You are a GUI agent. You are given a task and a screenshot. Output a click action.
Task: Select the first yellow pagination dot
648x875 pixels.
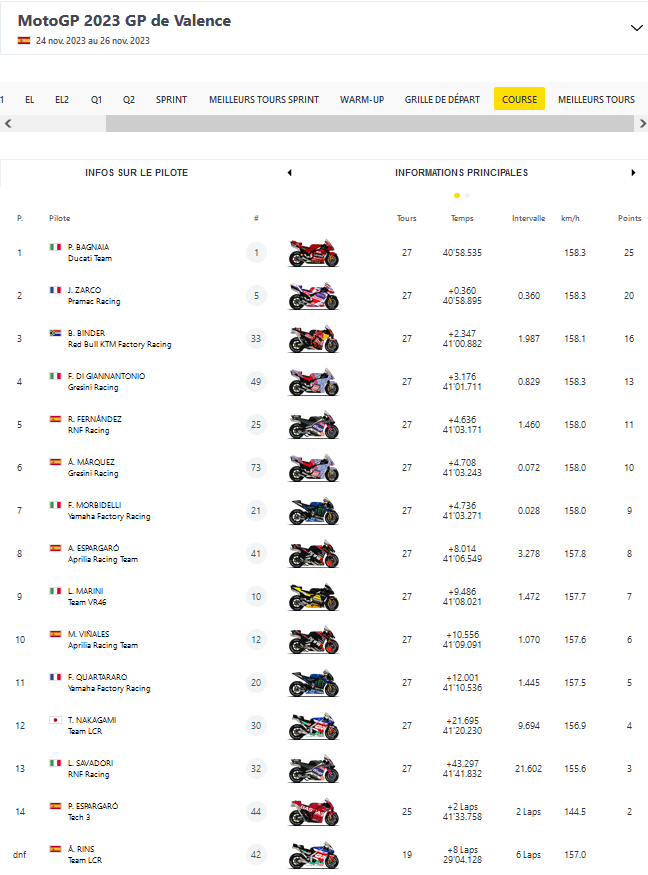tap(457, 196)
